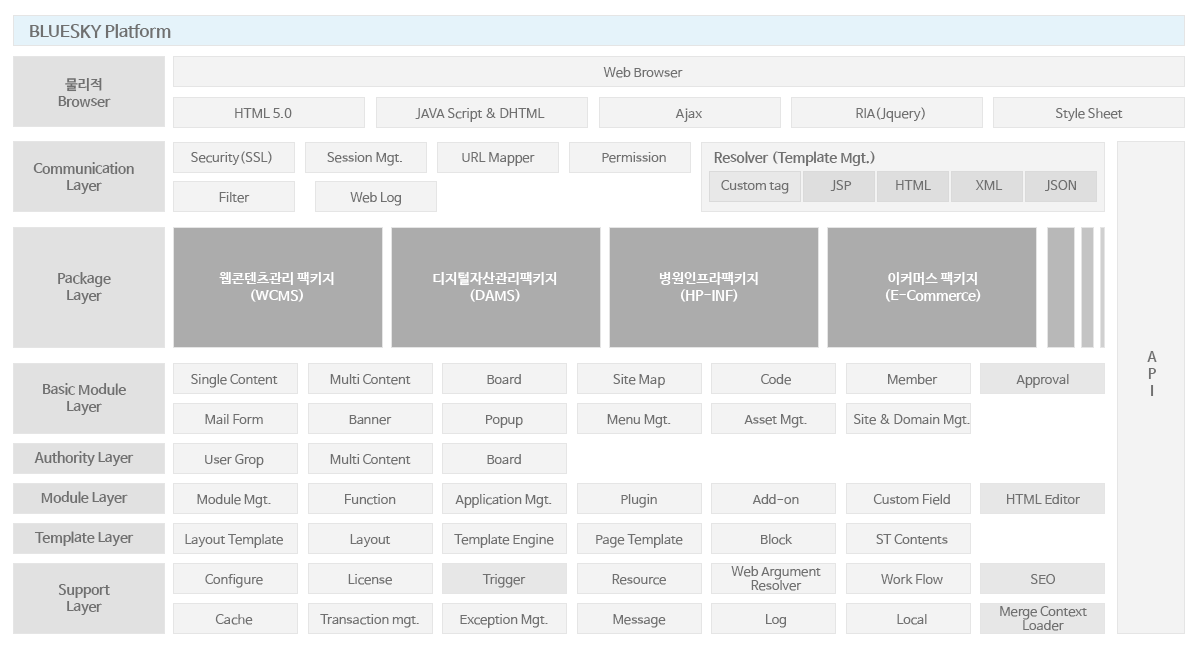
Task: Click JSP in the Resolver group
Action: point(838,186)
